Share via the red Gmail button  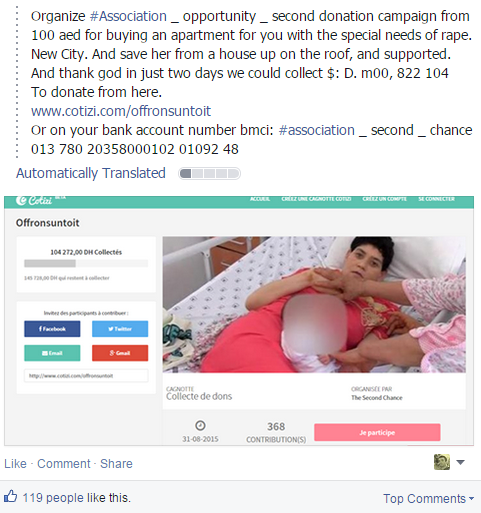tap(120, 353)
